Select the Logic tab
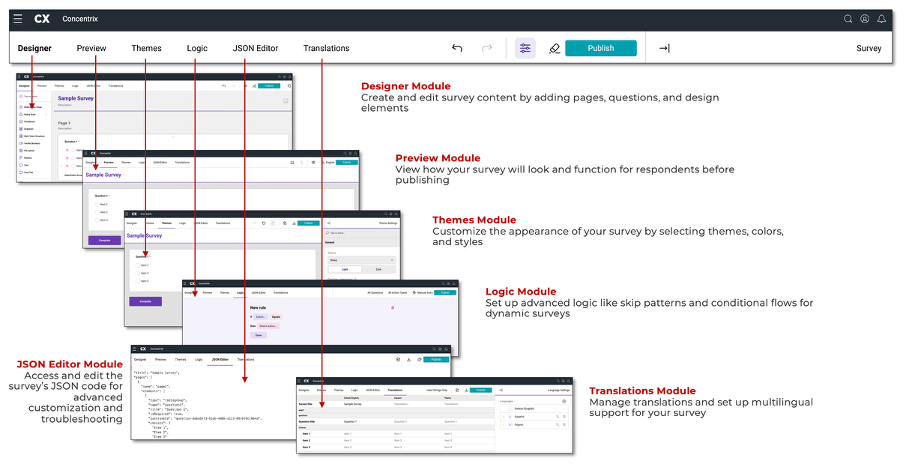The image size is (906, 464). pos(197,48)
